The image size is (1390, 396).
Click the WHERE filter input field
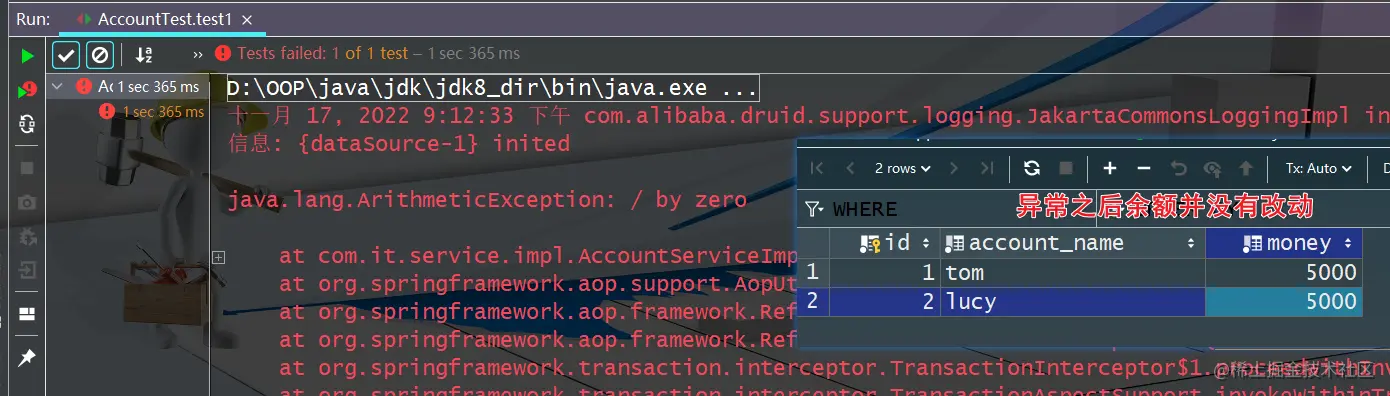click(x=950, y=209)
